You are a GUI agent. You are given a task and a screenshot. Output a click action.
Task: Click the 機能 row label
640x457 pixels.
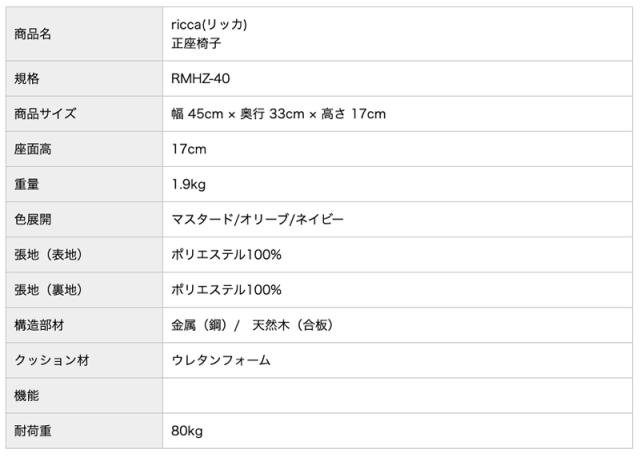27,396
